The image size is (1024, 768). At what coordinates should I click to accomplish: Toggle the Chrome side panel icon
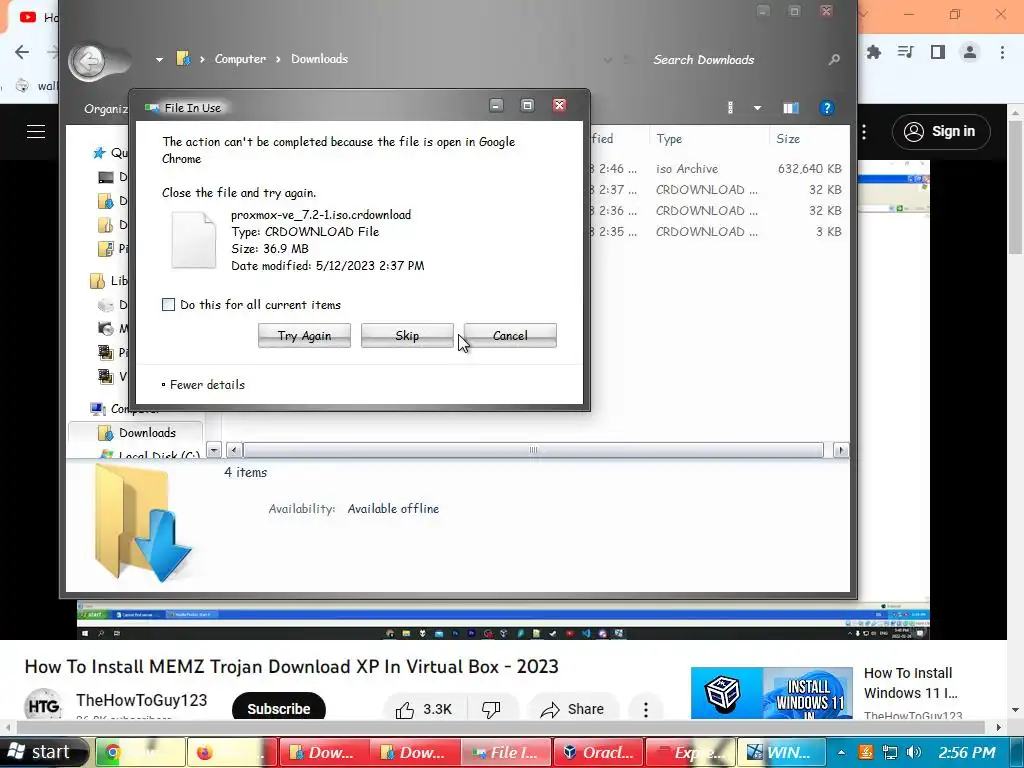pos(938,52)
